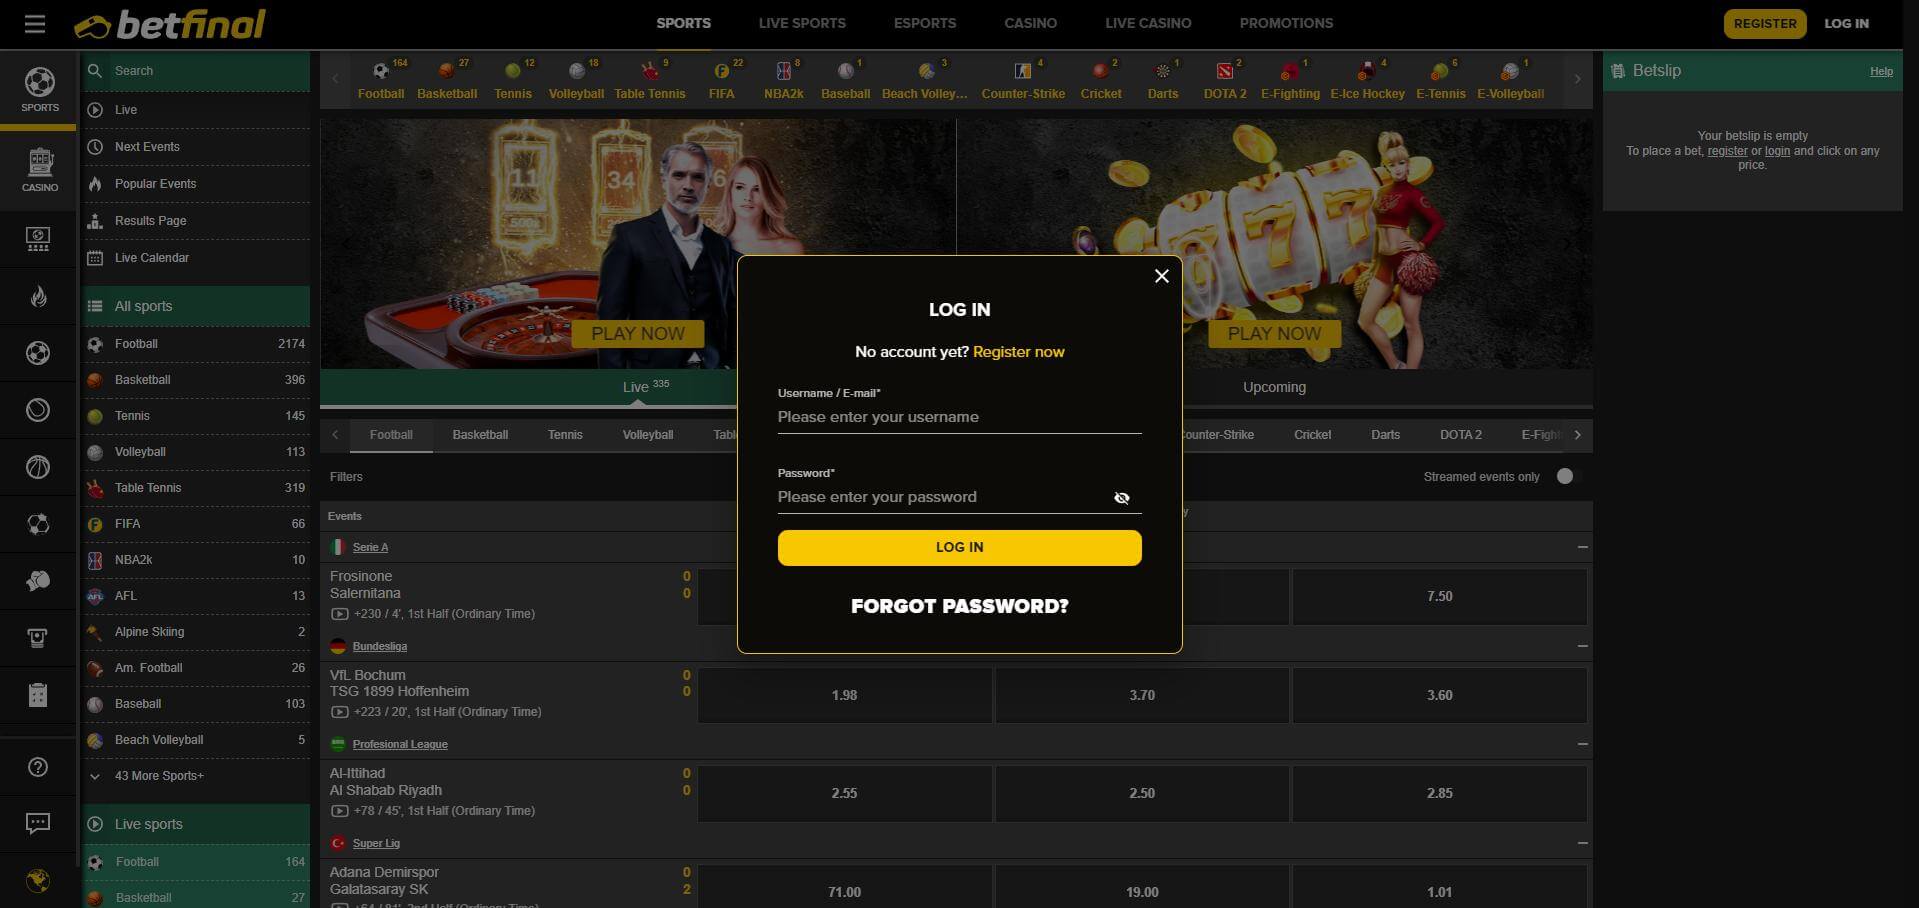Collapse the Serie A events section
Image resolution: width=1919 pixels, height=908 pixels.
point(1581,547)
